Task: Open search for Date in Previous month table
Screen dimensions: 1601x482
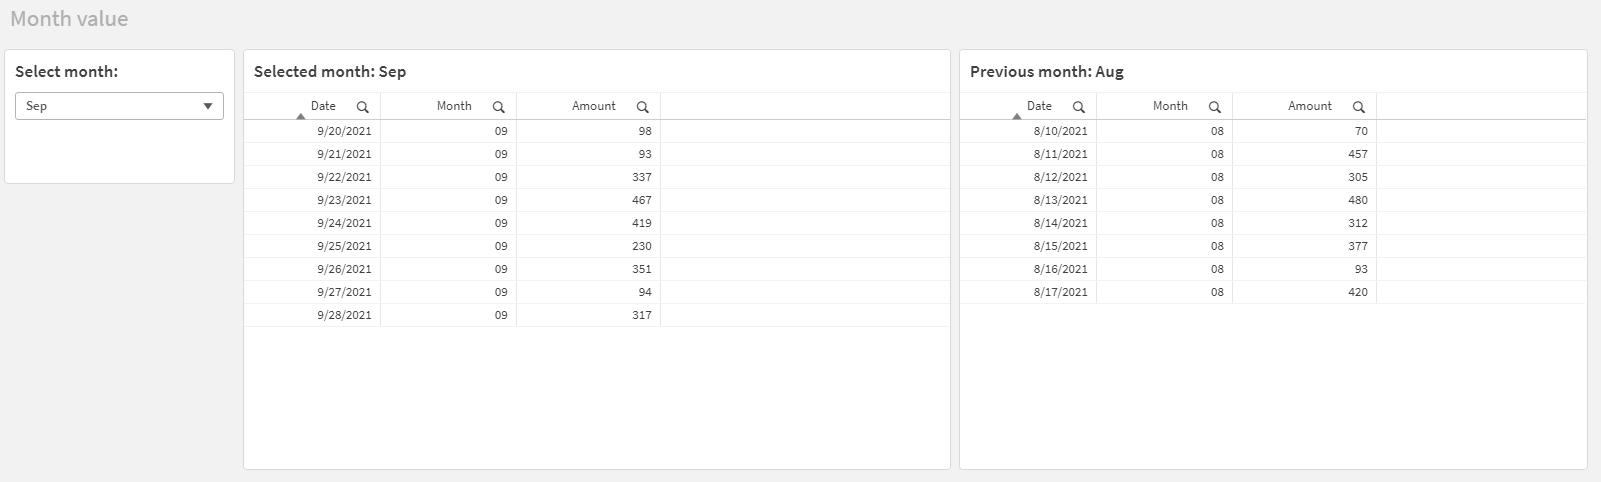Action: point(1079,107)
